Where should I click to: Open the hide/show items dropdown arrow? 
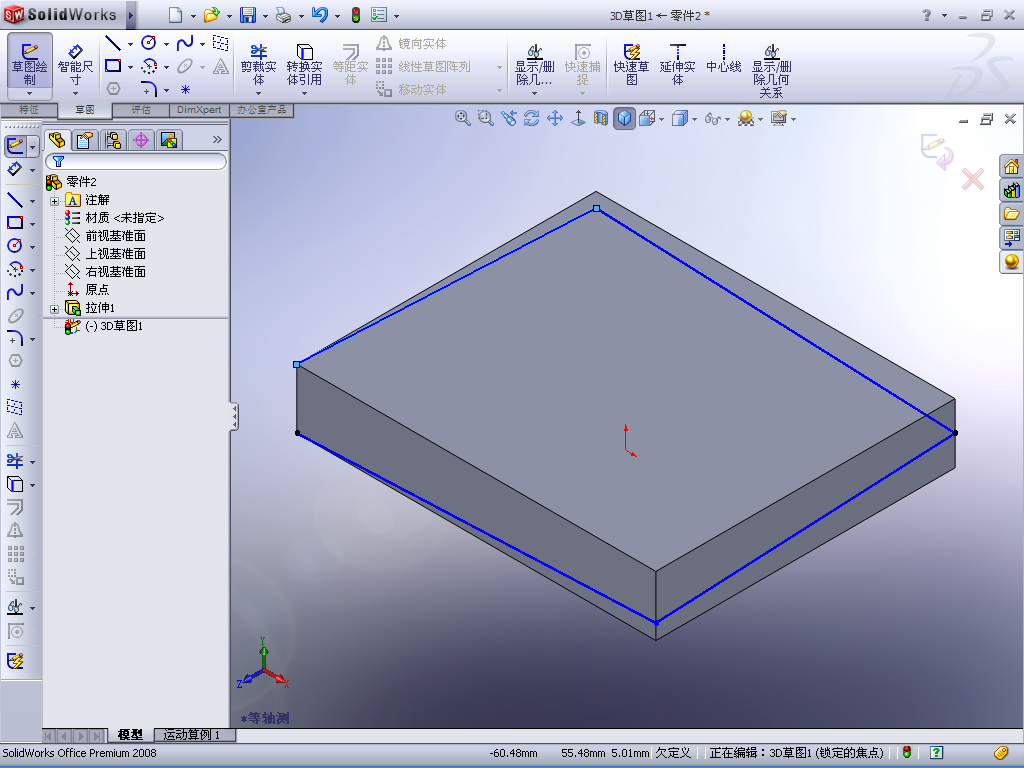(x=727, y=120)
